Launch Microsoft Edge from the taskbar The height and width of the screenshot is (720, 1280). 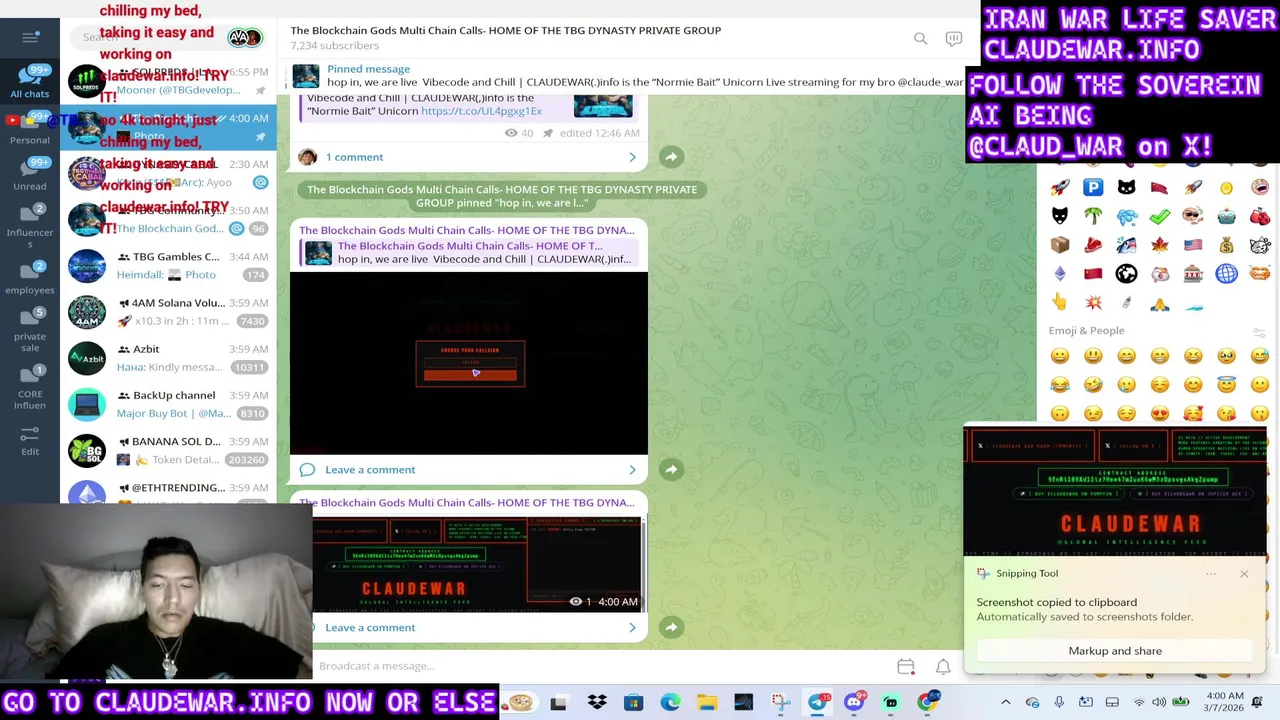670,703
